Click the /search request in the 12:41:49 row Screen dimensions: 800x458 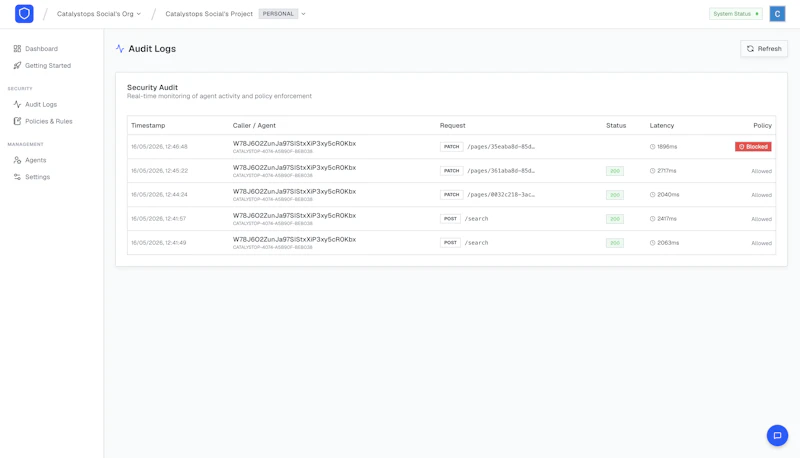coord(476,242)
